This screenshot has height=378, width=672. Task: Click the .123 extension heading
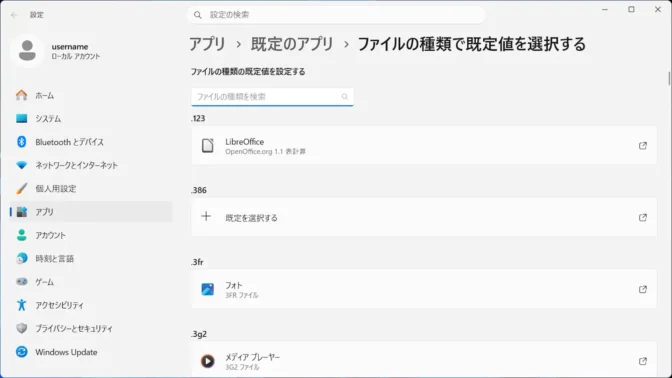[198, 118]
